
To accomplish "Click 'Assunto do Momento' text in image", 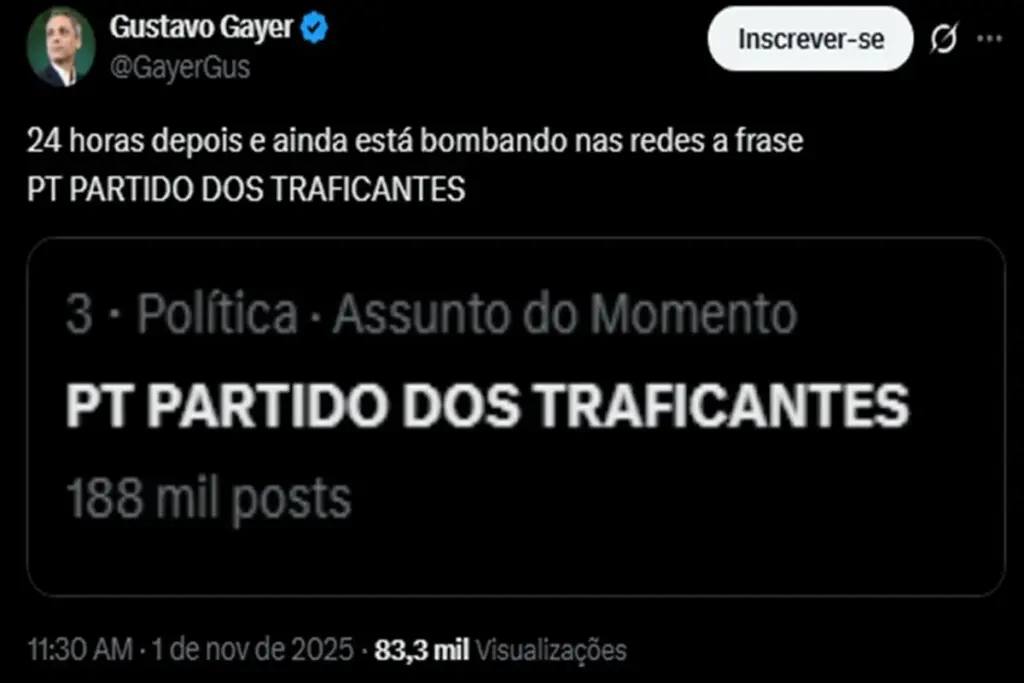I will pyautogui.click(x=565, y=314).
